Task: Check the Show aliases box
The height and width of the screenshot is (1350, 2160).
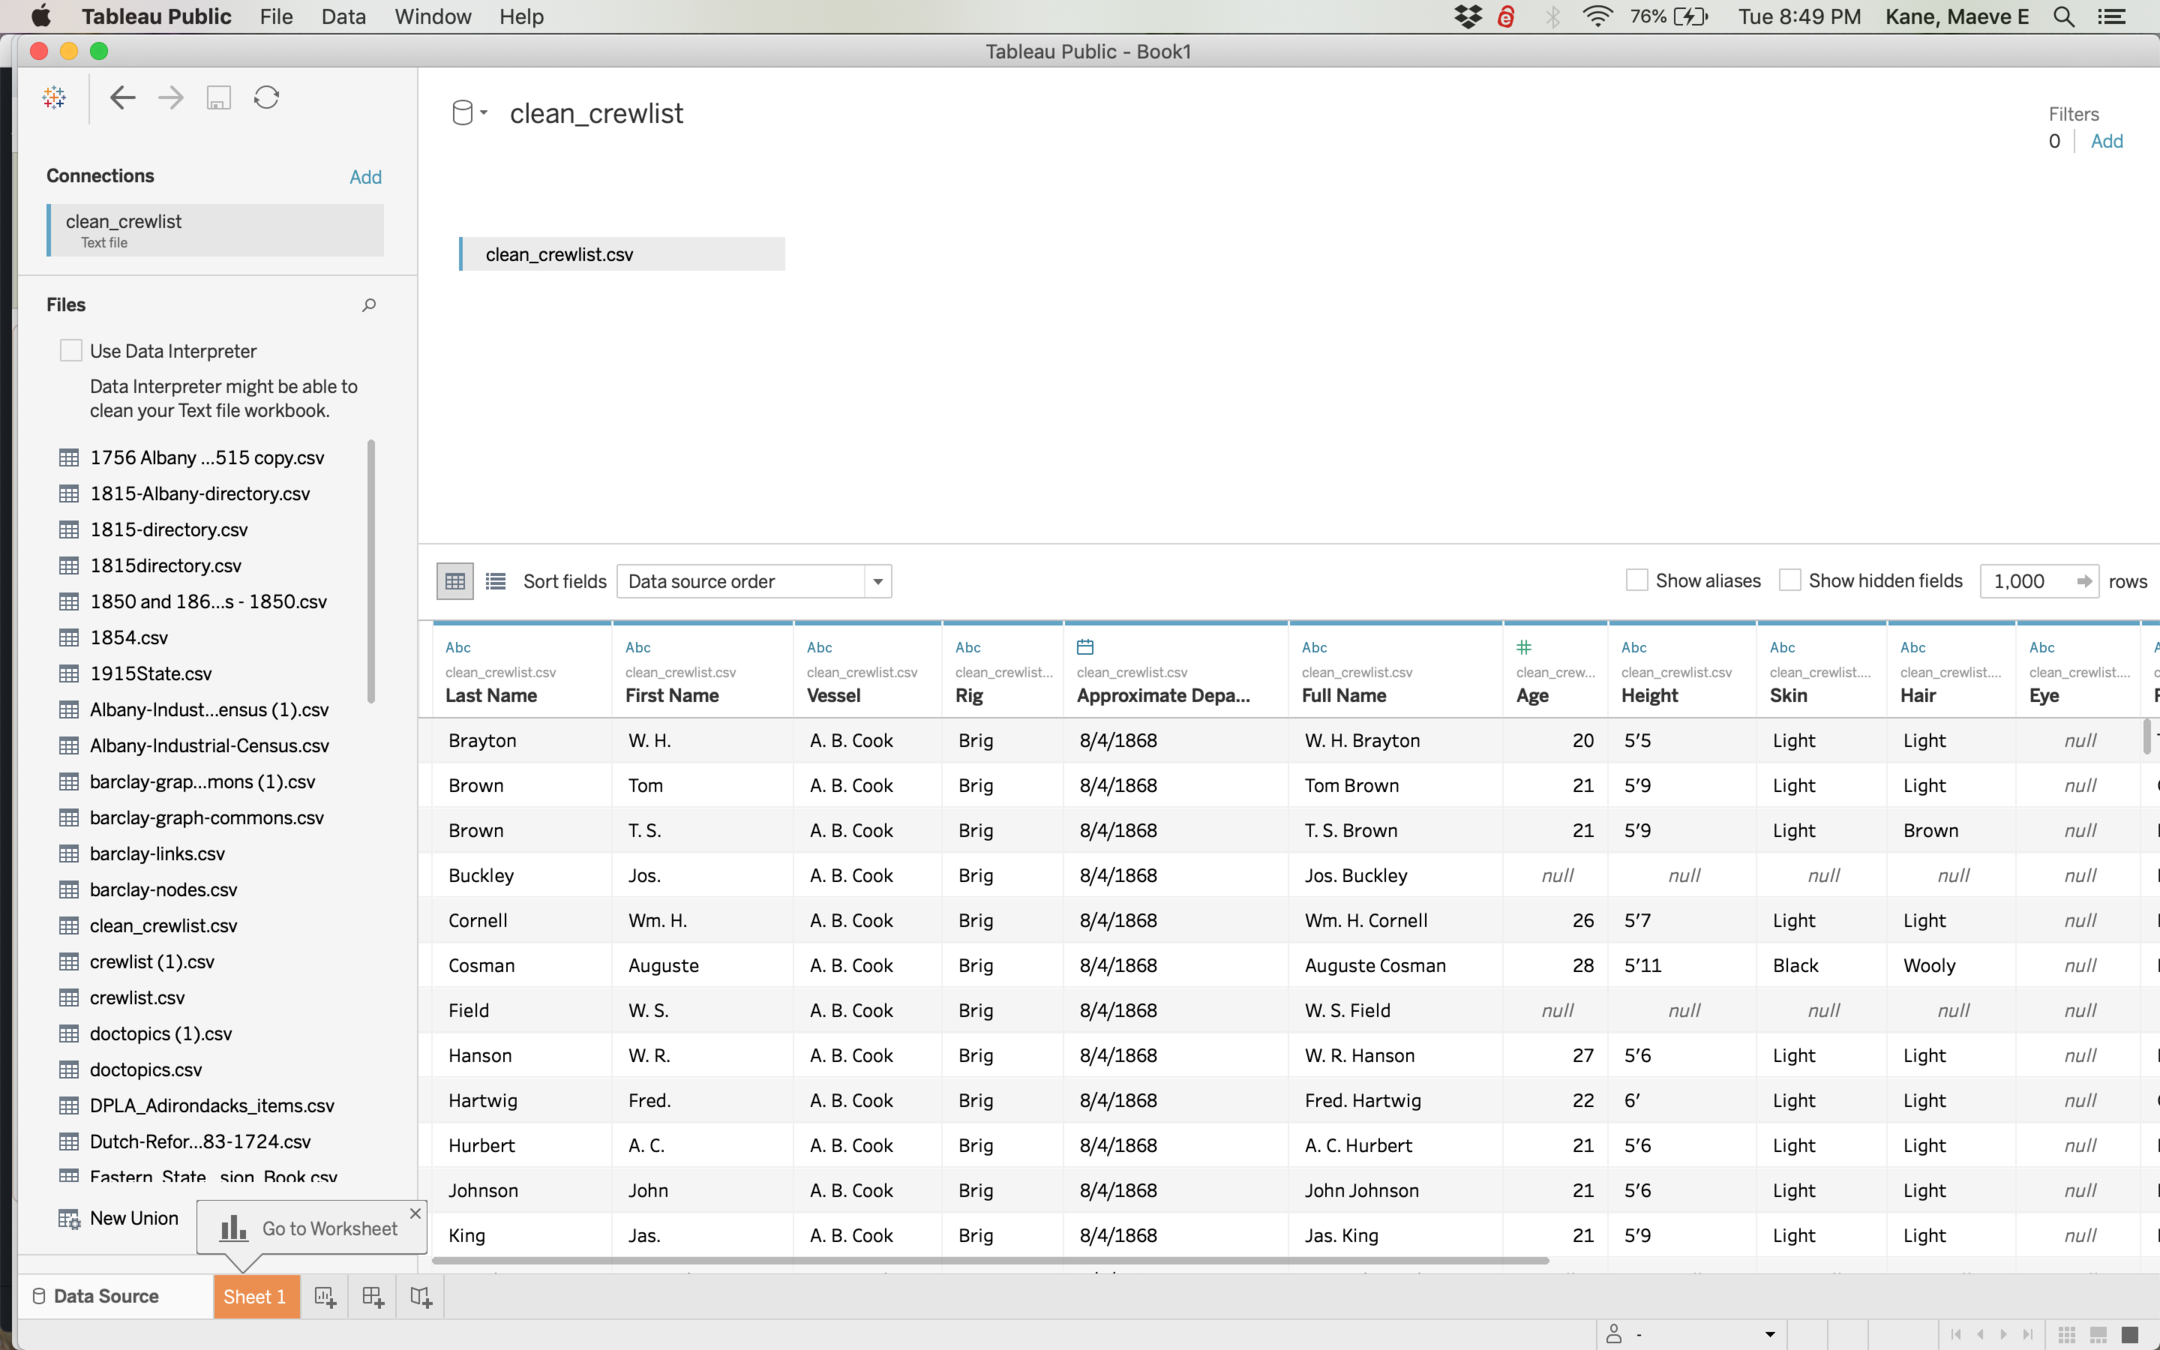Action: 1637,581
